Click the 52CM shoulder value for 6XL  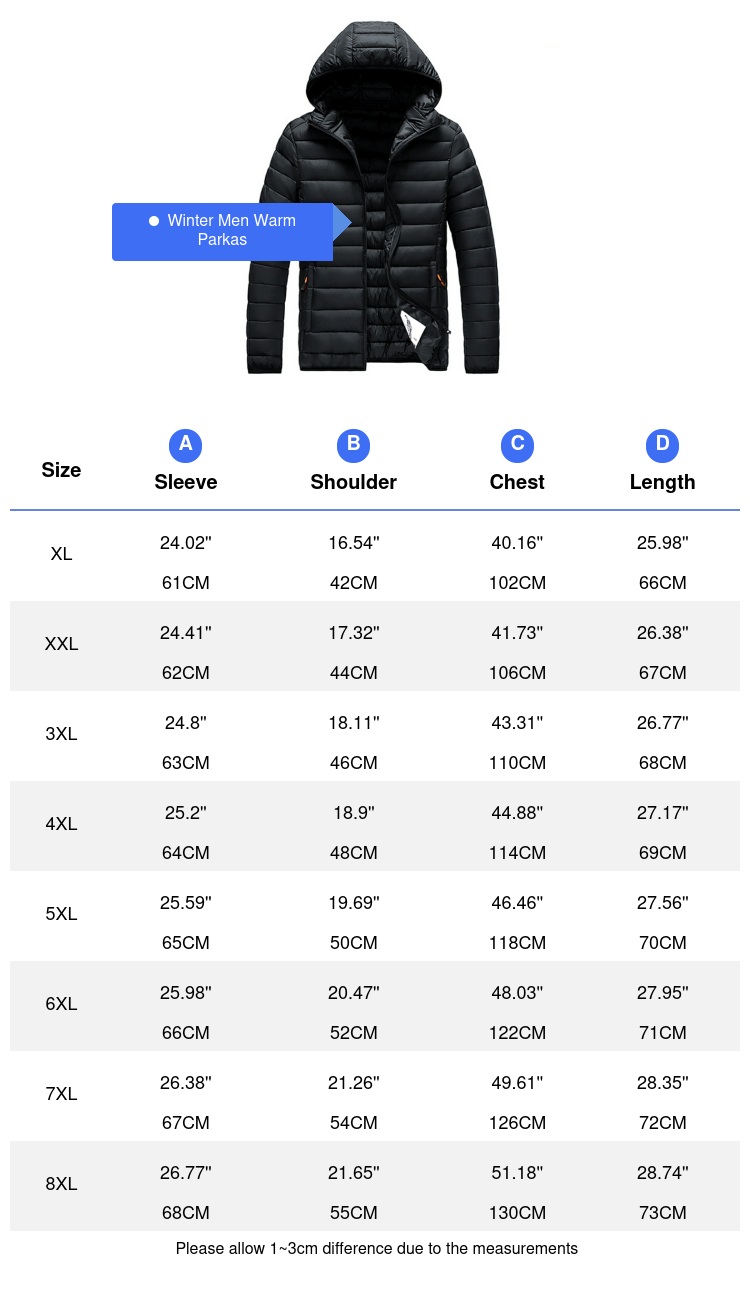pos(354,1033)
